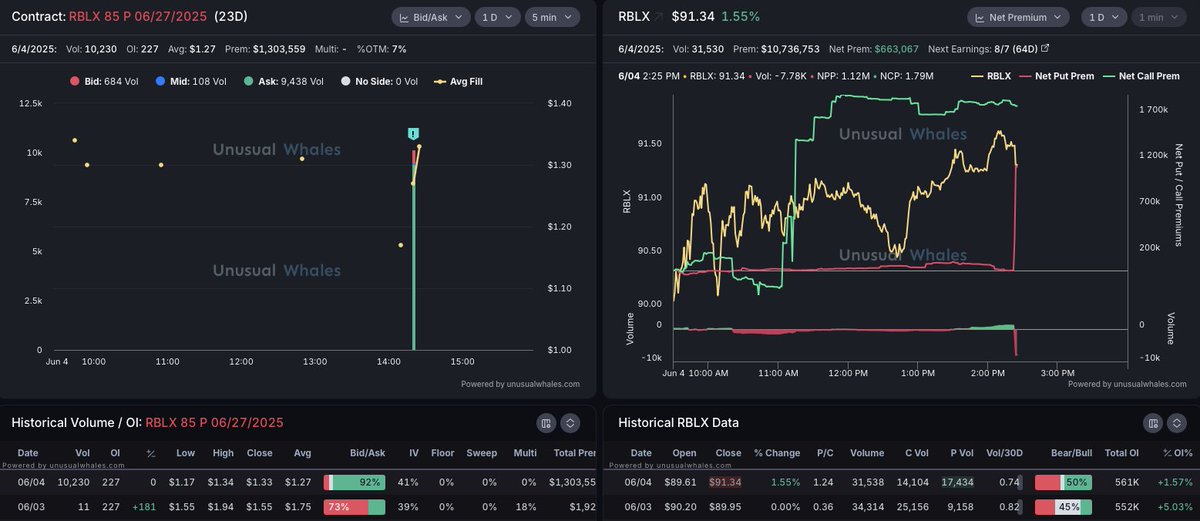This screenshot has width=1200, height=521.
Task: Click the alert flag marker on contract chart
Action: click(413, 133)
